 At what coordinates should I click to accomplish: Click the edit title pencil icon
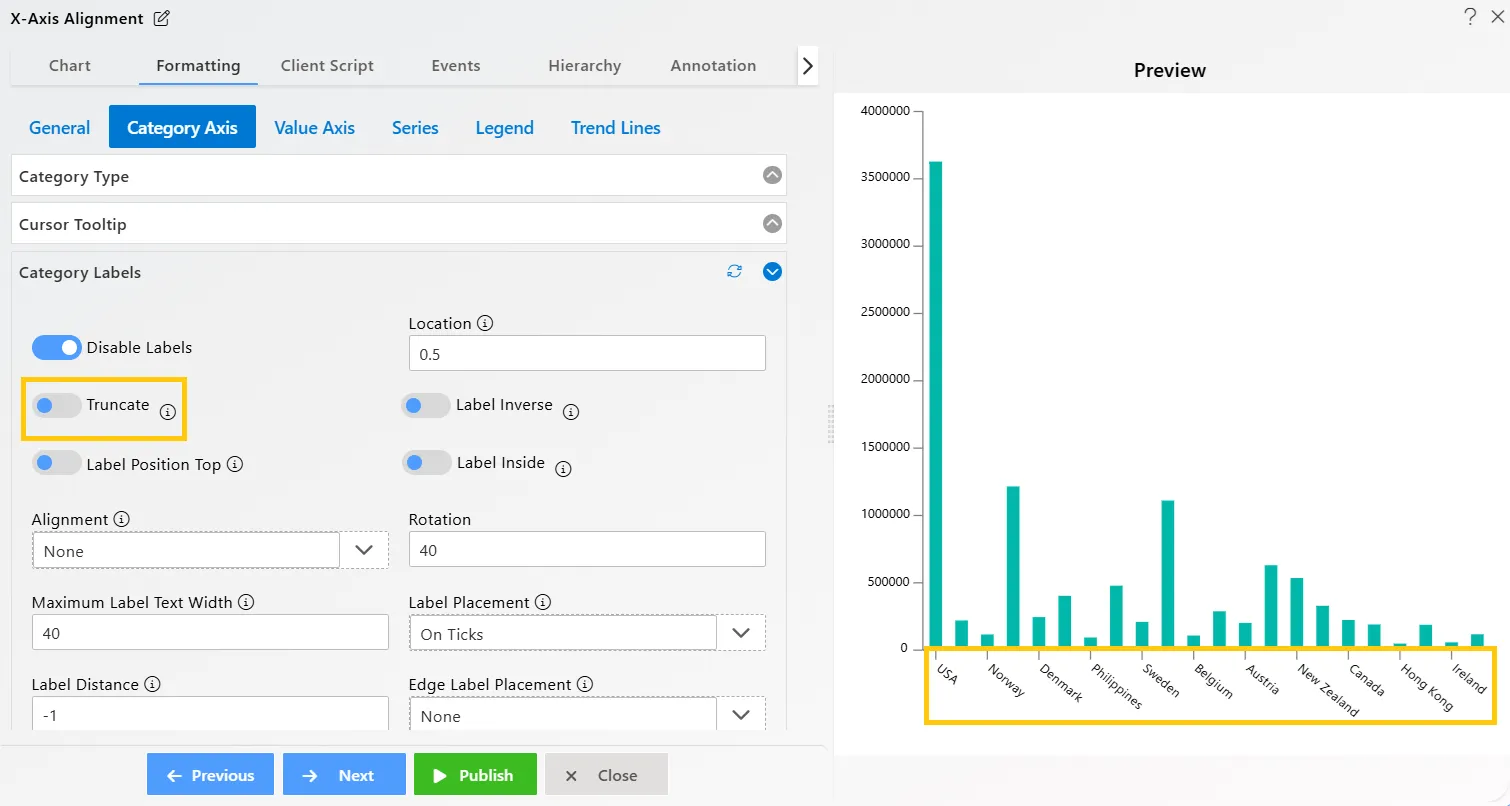pyautogui.click(x=162, y=18)
